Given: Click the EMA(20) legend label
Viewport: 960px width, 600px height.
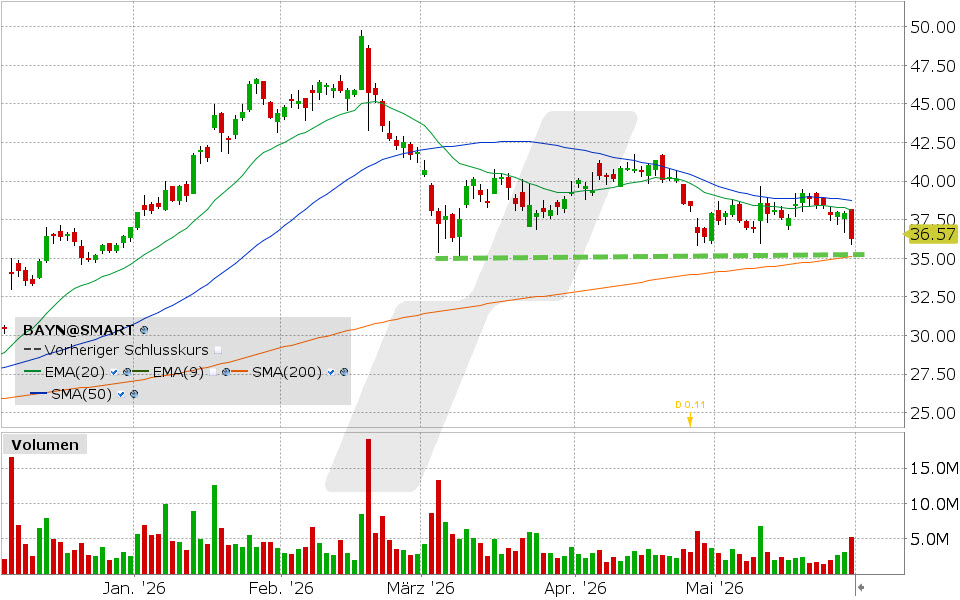Looking at the screenshot, I should [75, 372].
